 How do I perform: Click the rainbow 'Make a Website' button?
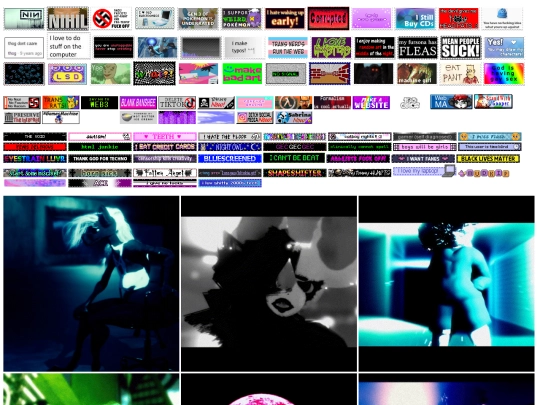pos(371,103)
